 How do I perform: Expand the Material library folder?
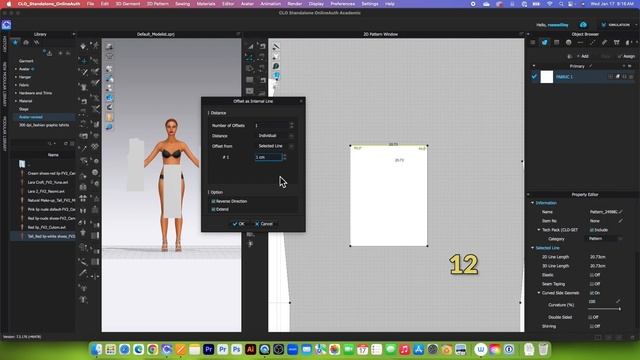[16, 101]
